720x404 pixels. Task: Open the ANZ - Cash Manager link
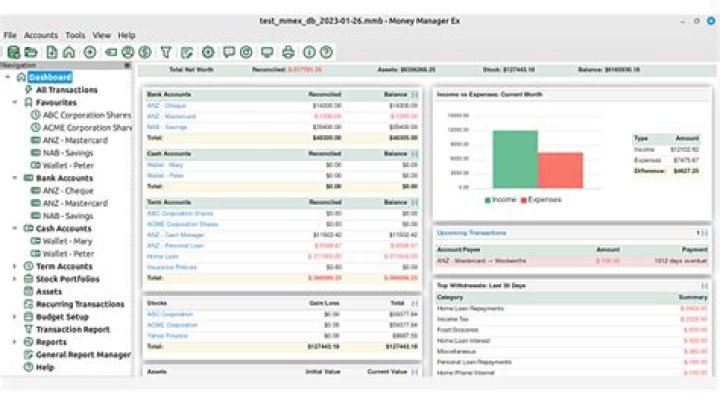[175, 235]
